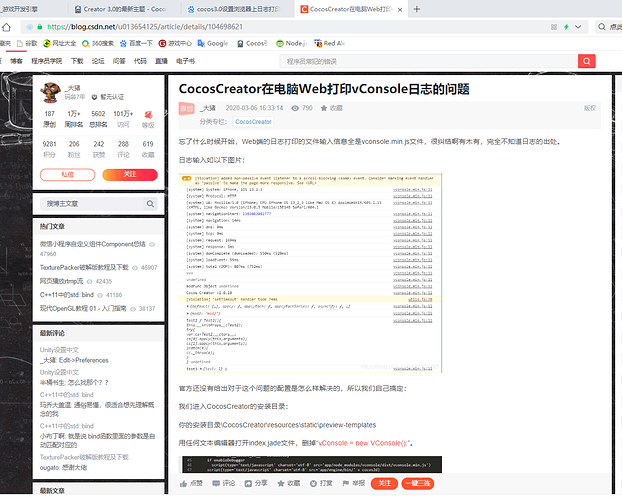
Task: Open the C++11中的std::bind hot article
Action: tap(67, 295)
